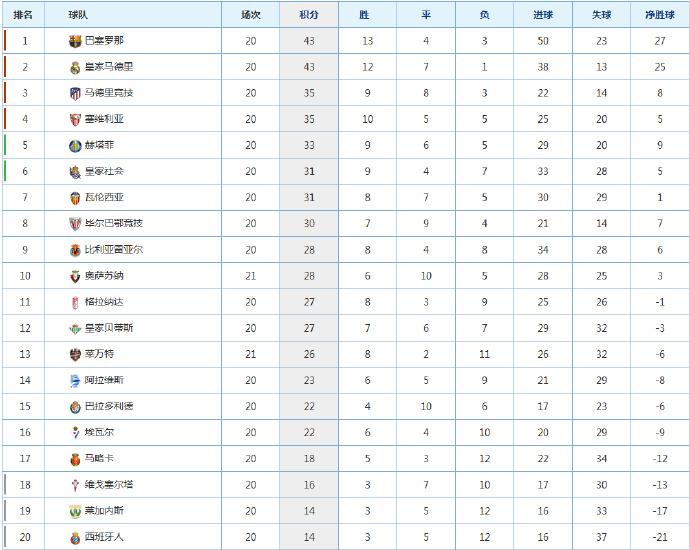Screen dimensions: 690x550
Task: Click the 奥萨苏纳 team name
Action: coord(103,276)
